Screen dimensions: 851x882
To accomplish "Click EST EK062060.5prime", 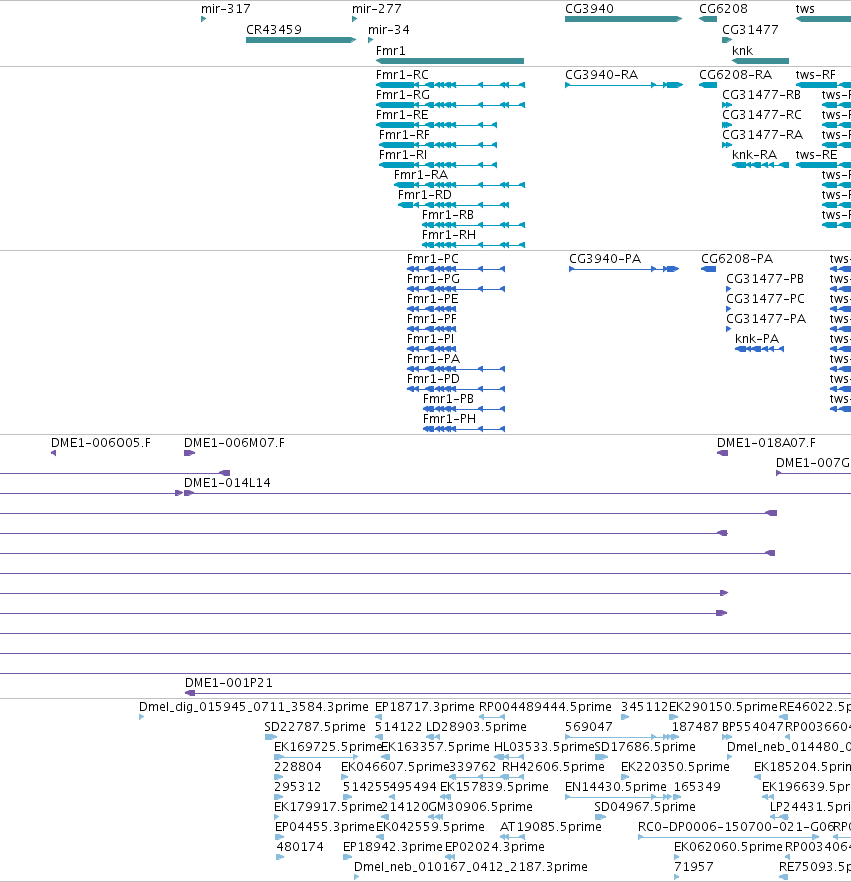I will 678,857.
